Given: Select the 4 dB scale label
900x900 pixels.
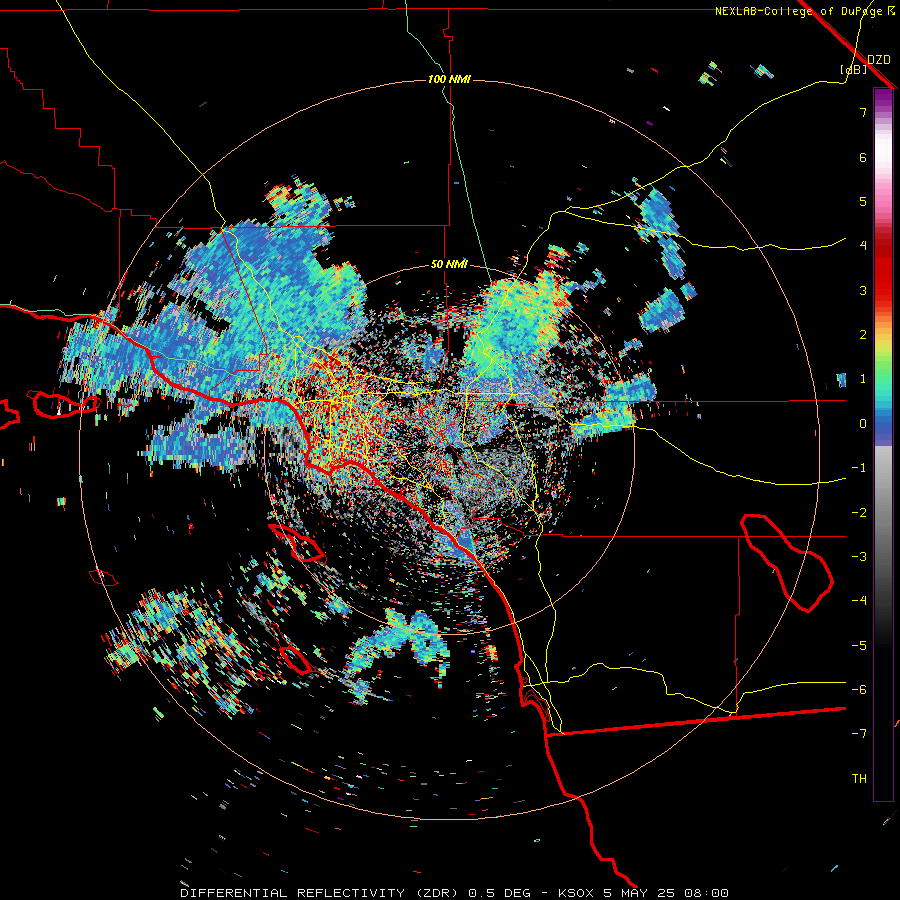Looking at the screenshot, I should (x=863, y=246).
